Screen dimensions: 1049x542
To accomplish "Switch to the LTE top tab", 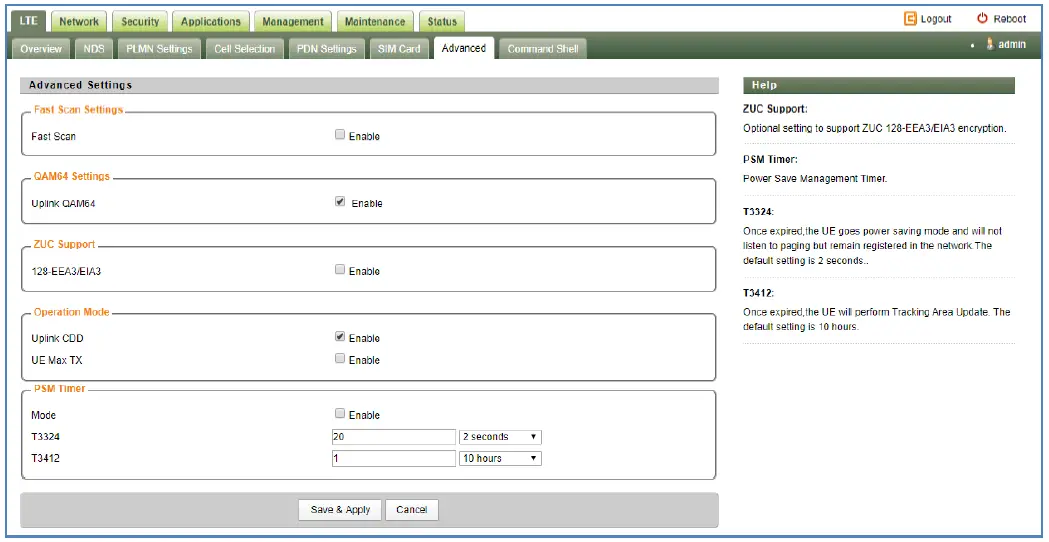I will (29, 21).
